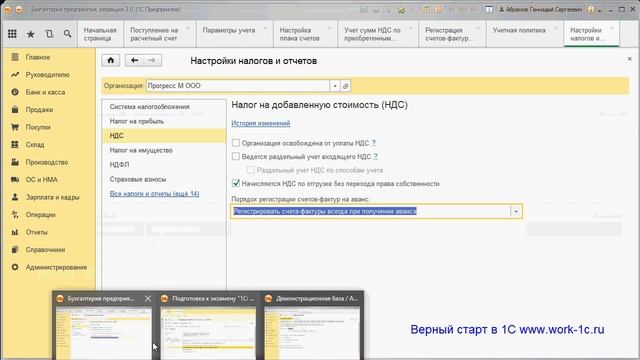Select Налог на имущество in list

164,150
